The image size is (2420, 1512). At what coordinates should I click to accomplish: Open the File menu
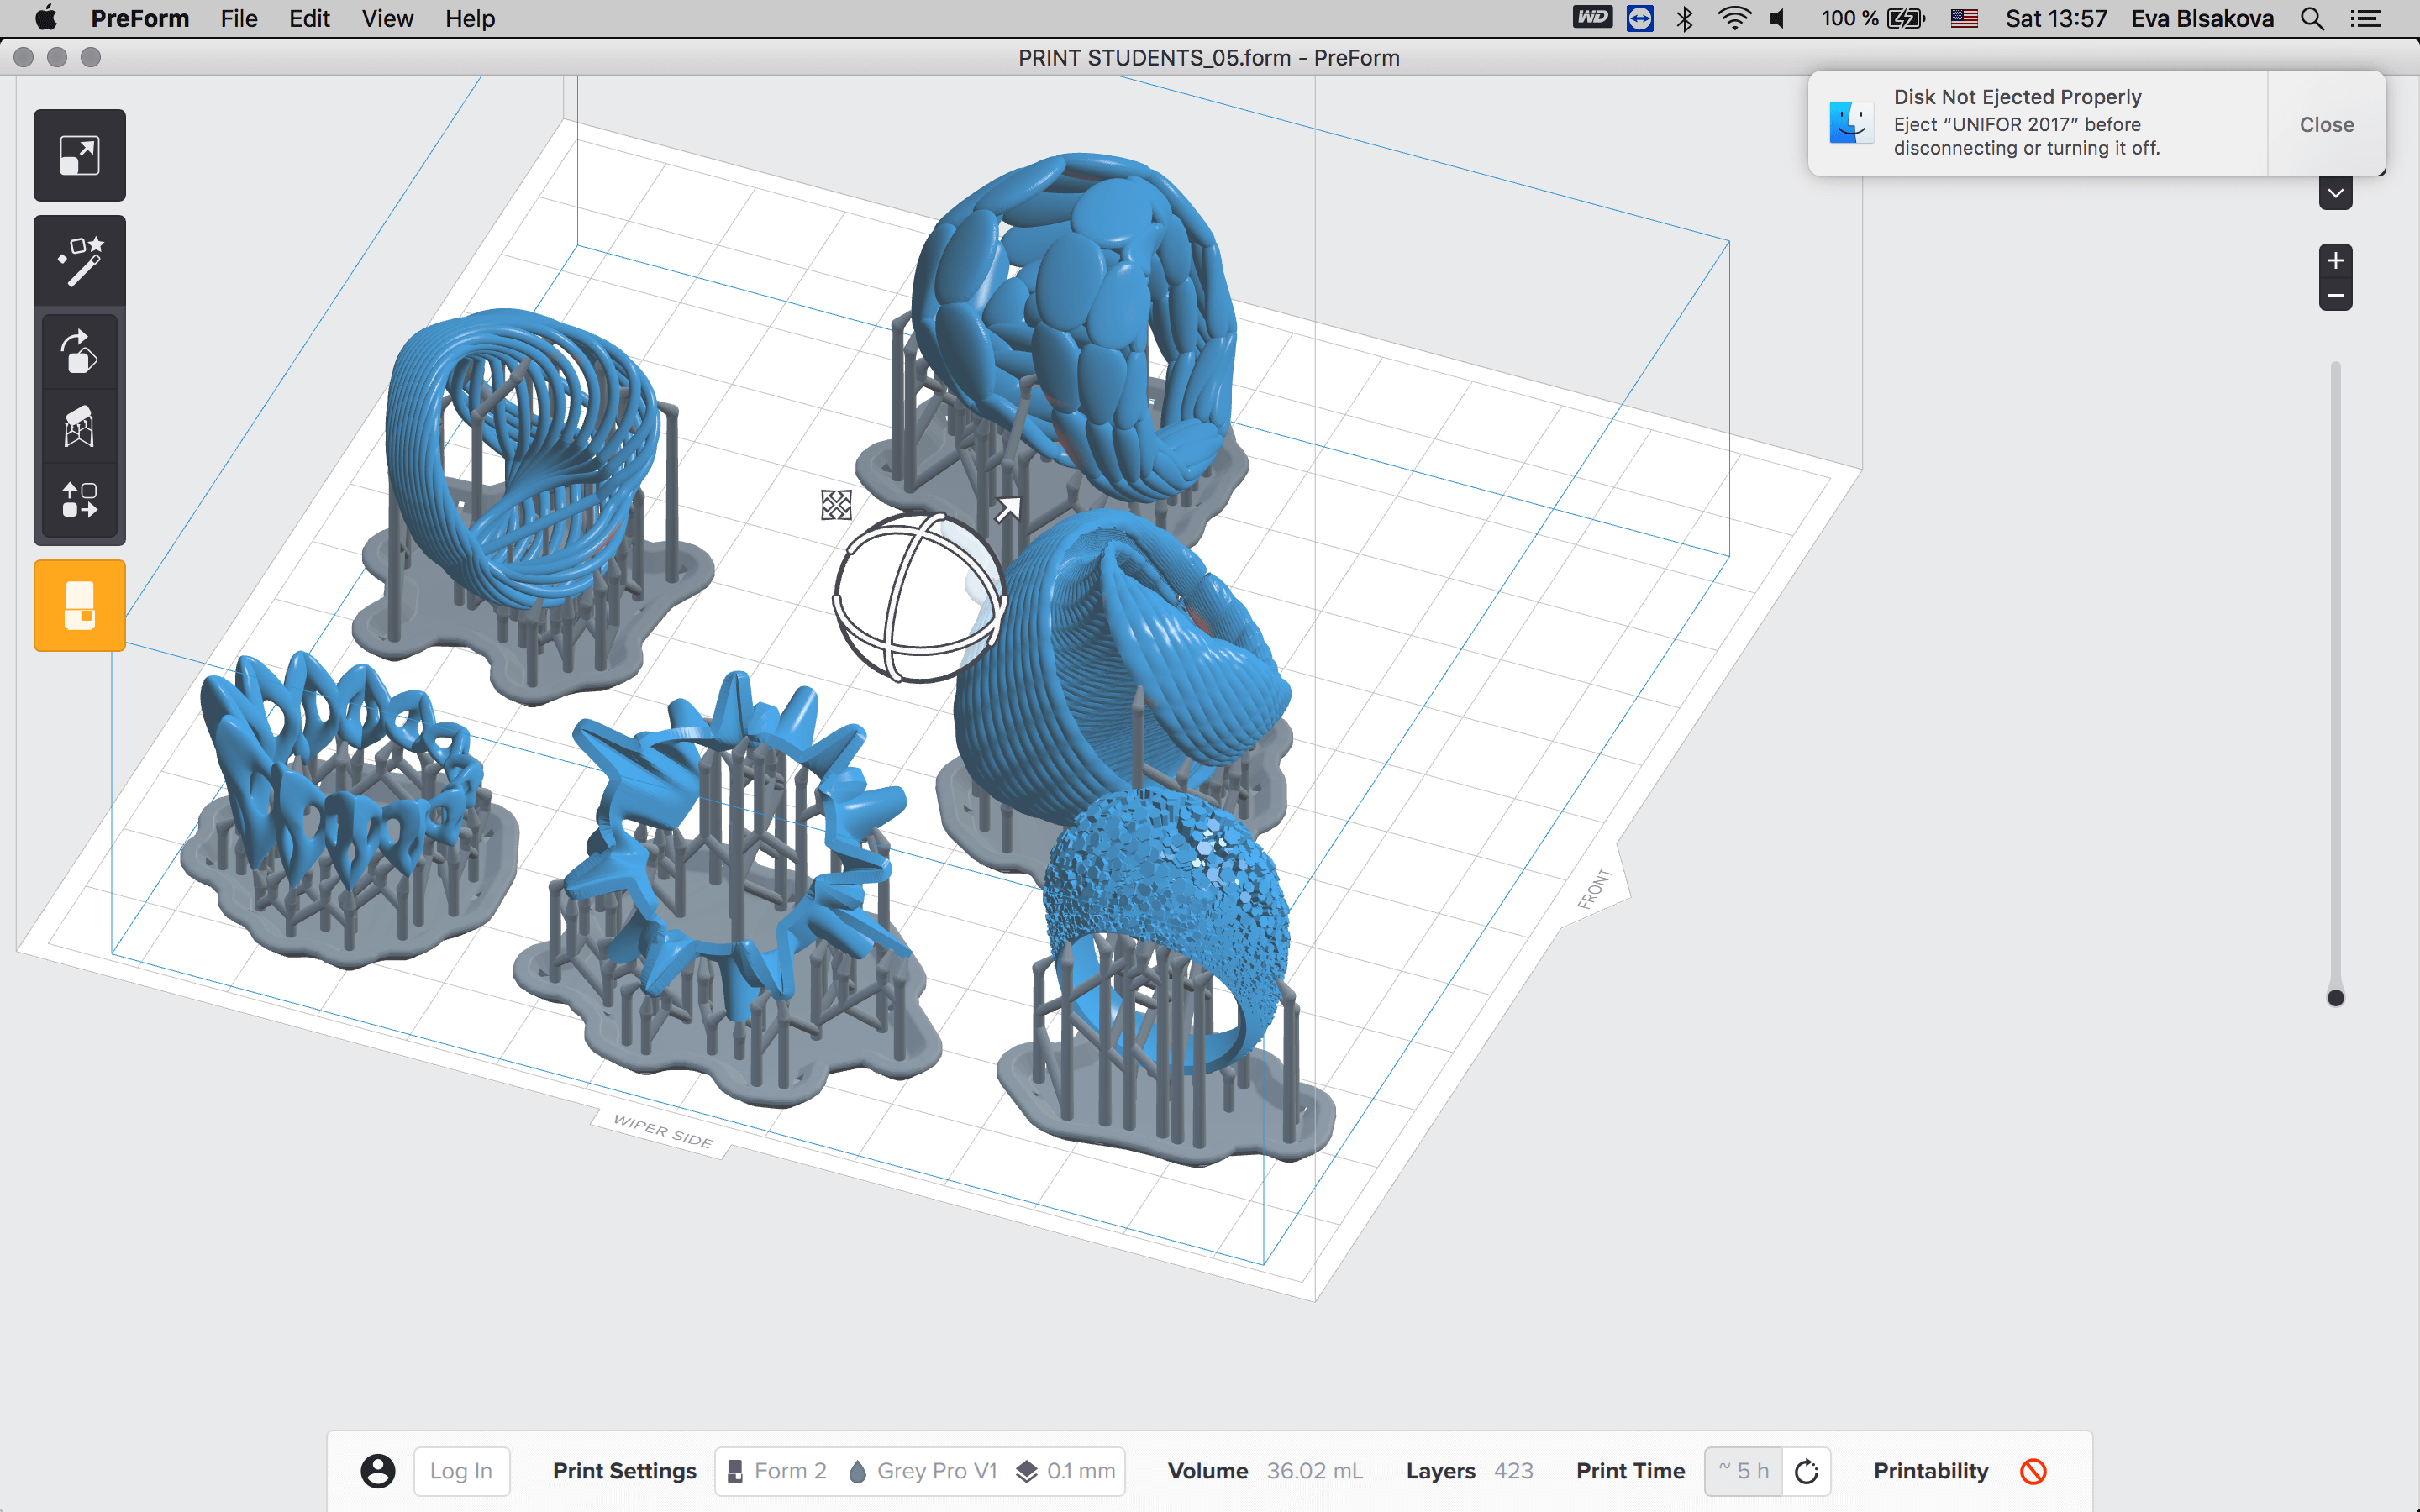click(239, 18)
